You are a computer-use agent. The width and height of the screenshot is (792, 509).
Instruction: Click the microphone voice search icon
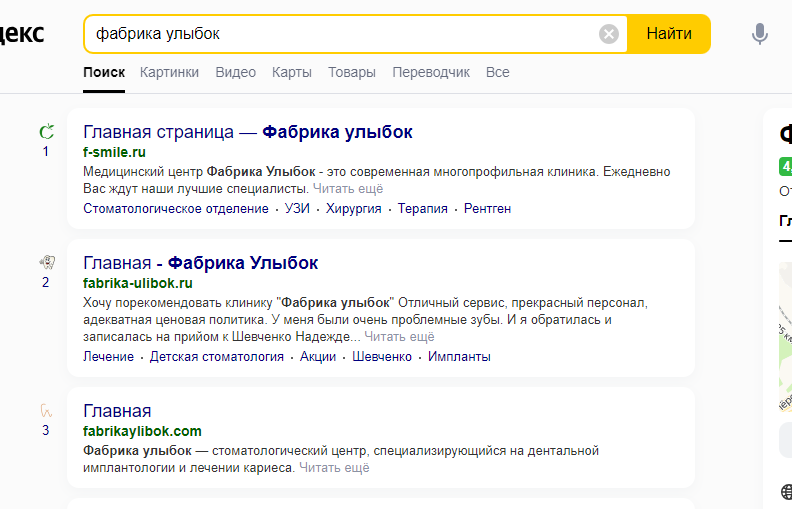(760, 34)
